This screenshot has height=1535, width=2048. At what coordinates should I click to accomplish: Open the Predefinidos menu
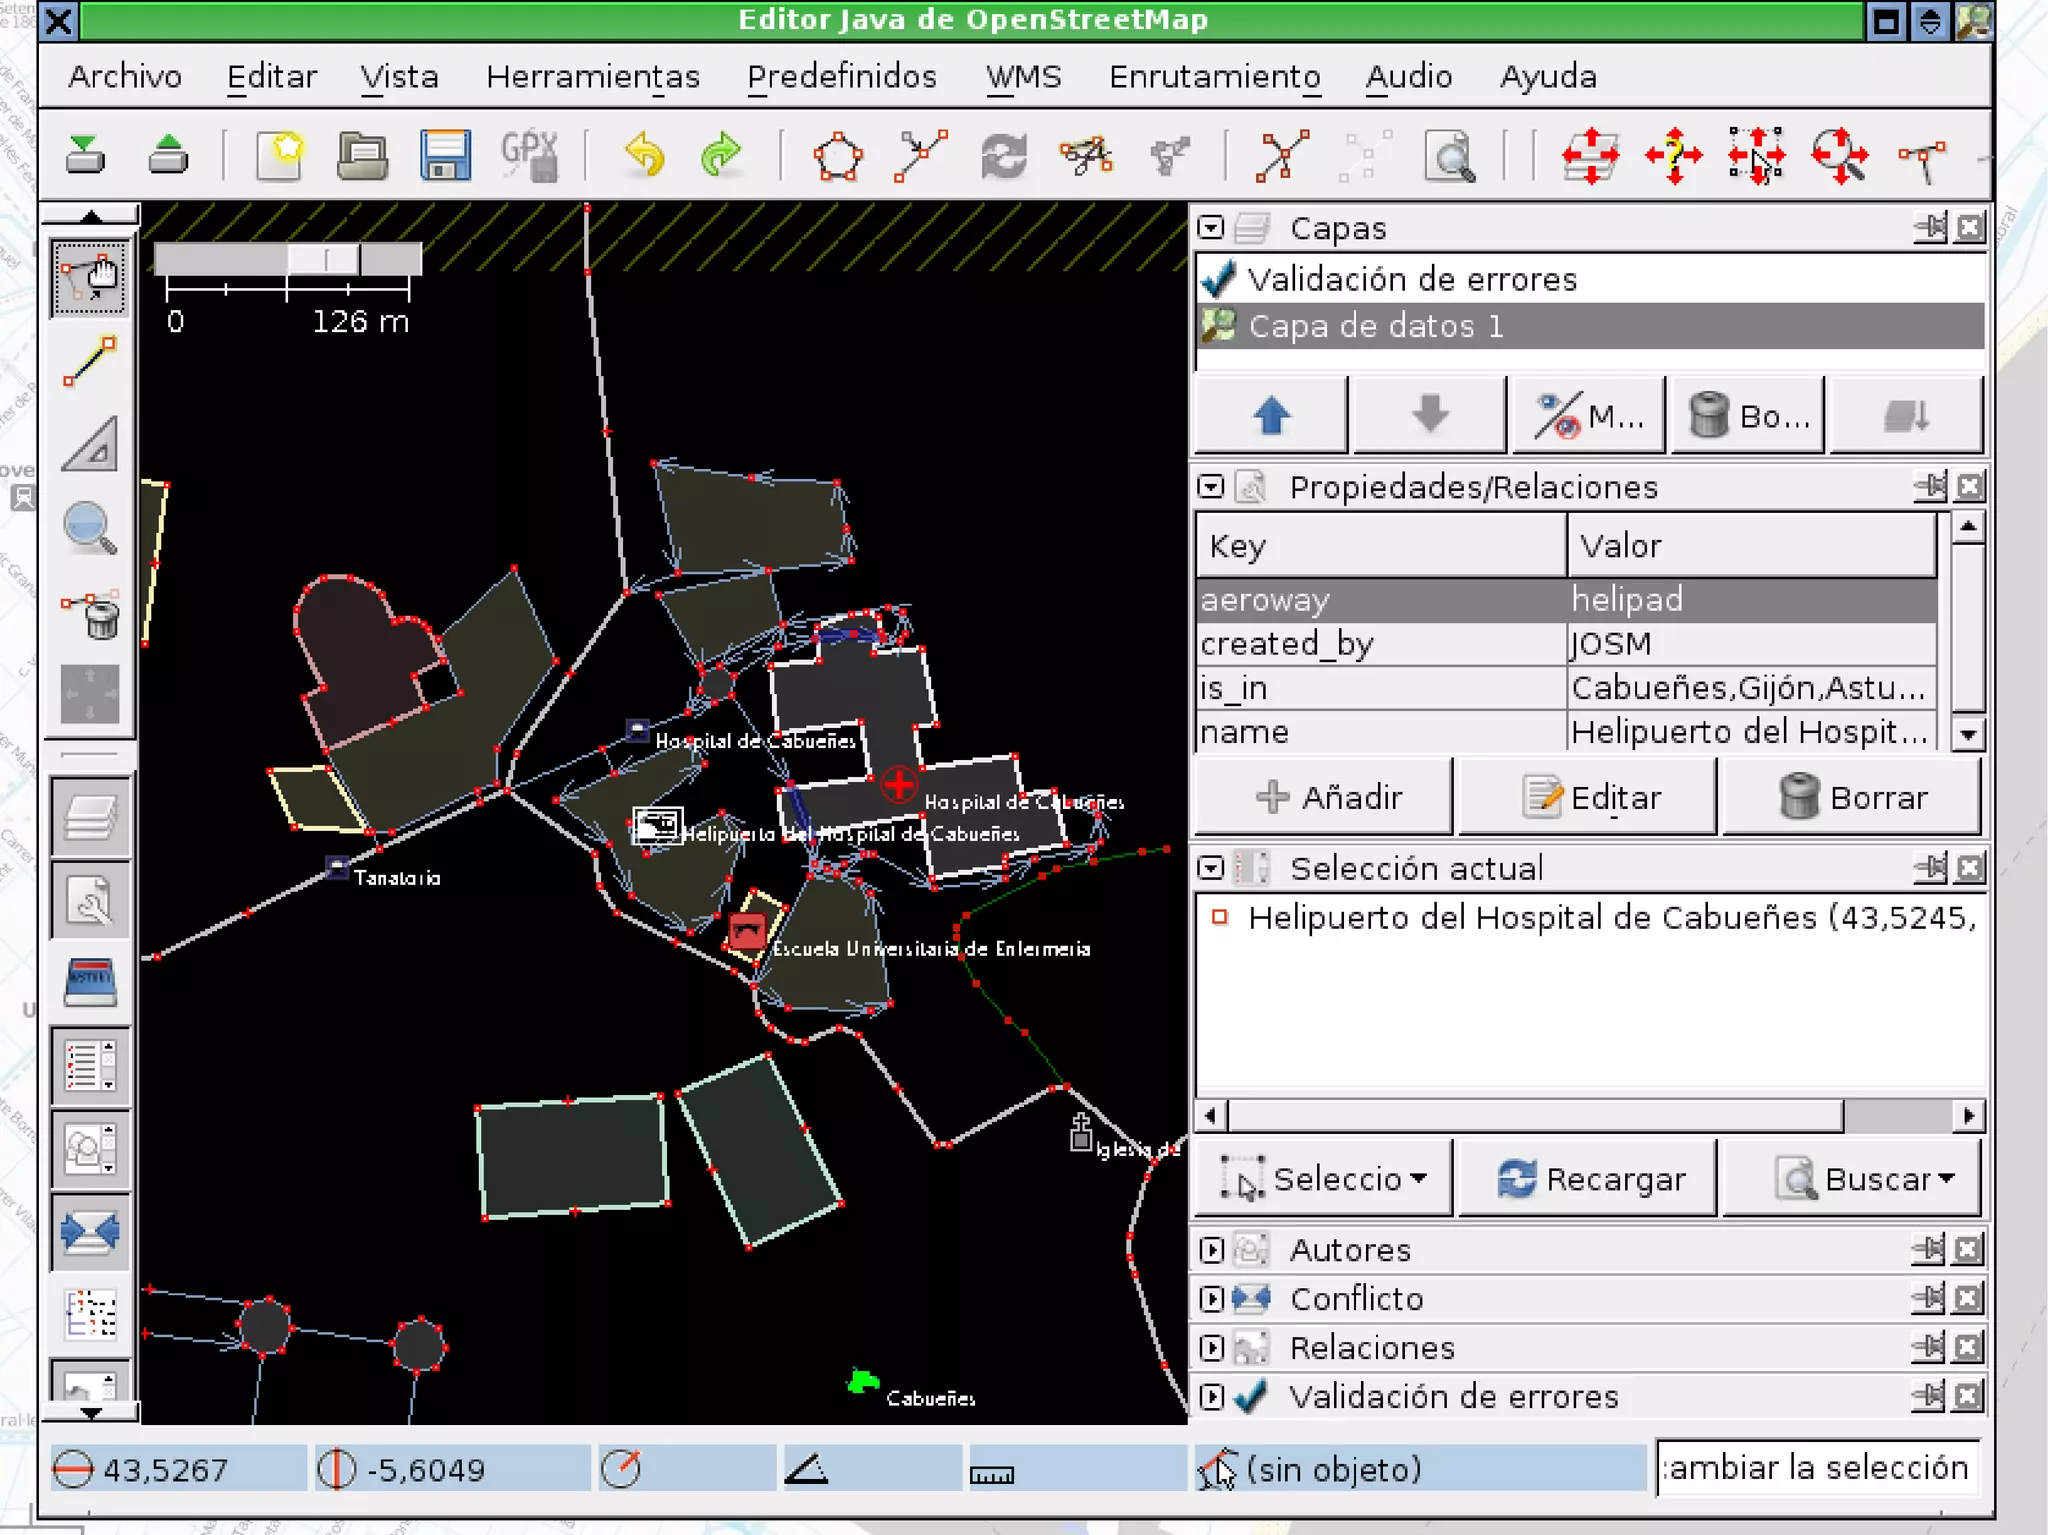[x=841, y=77]
